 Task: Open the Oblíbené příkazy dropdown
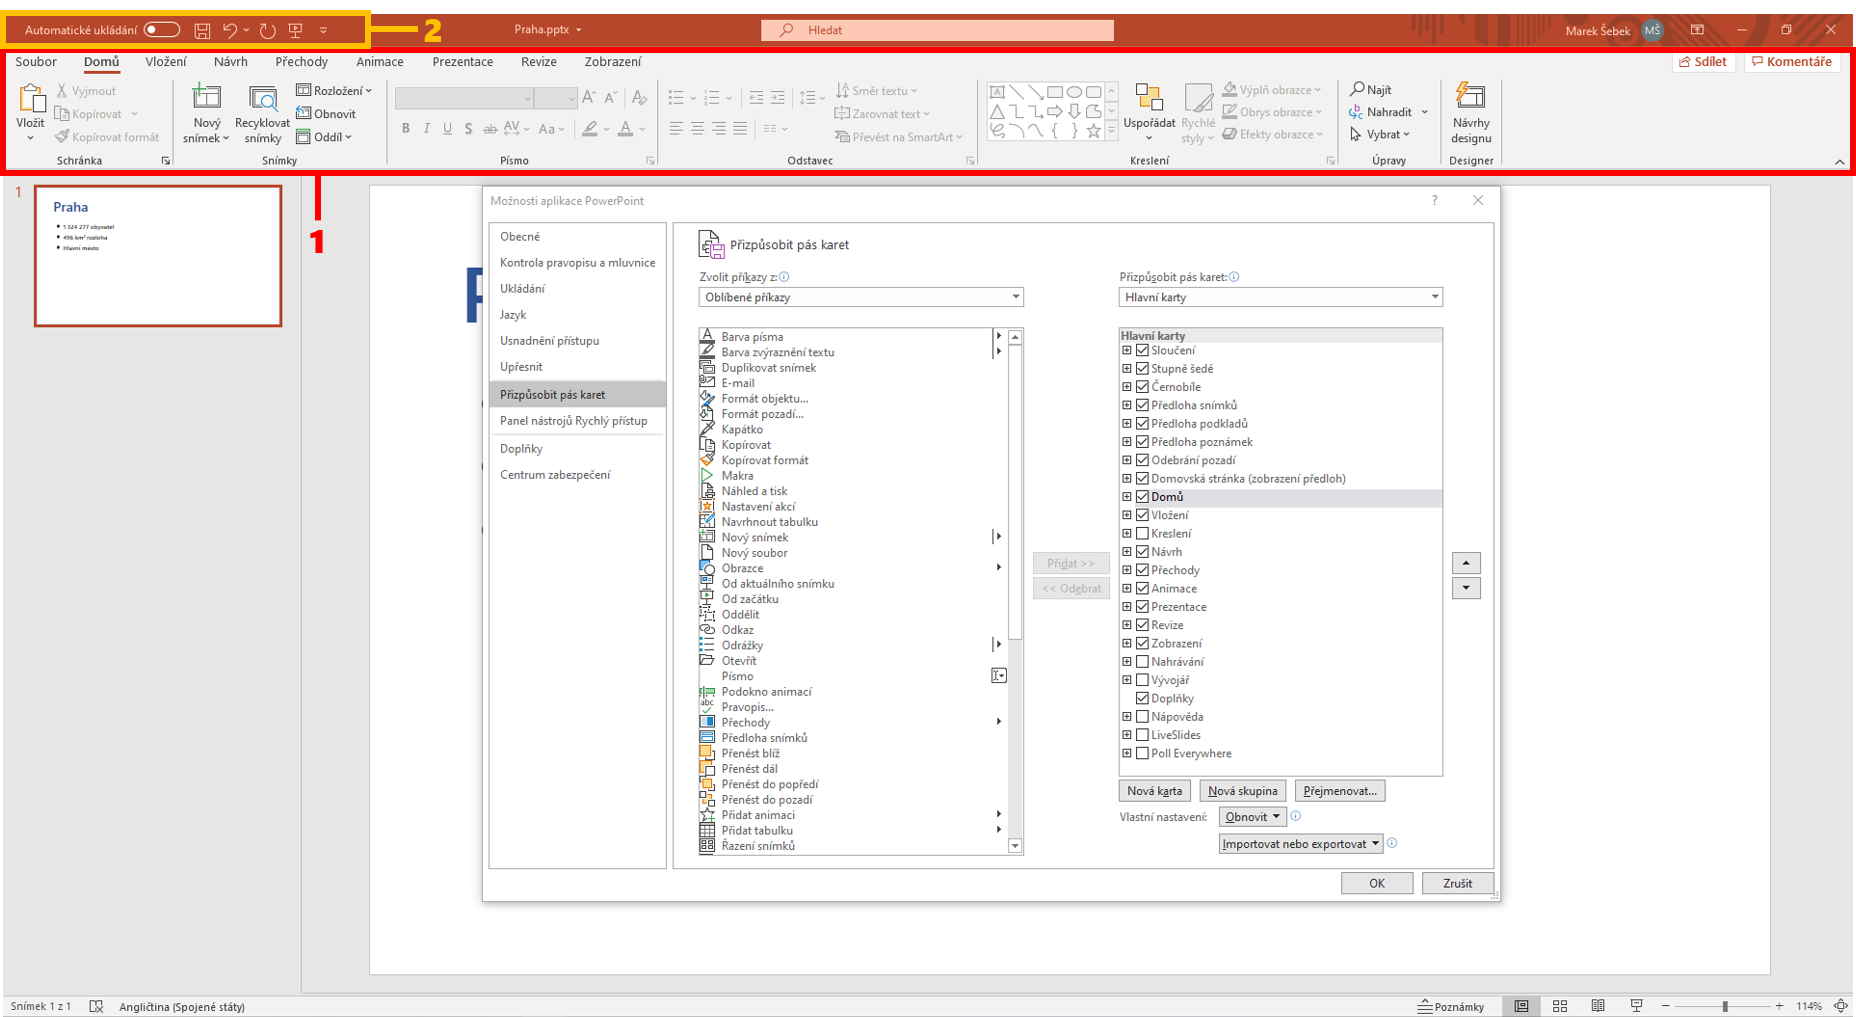pos(860,297)
